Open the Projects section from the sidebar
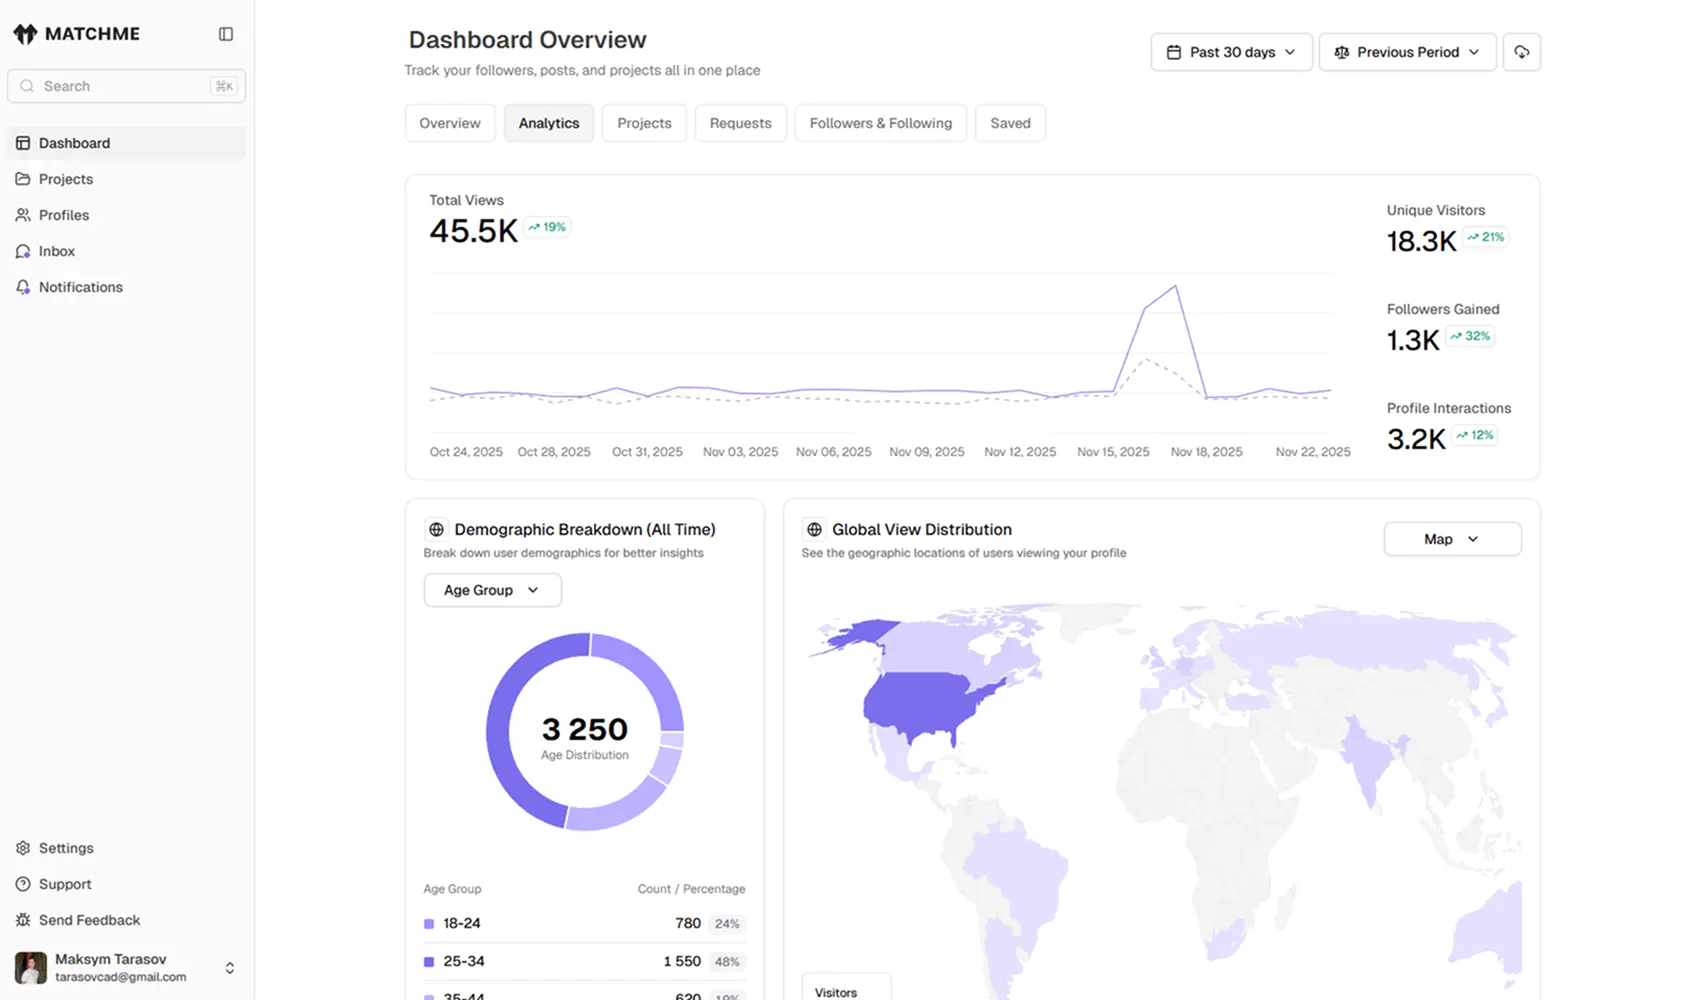 tap(66, 179)
